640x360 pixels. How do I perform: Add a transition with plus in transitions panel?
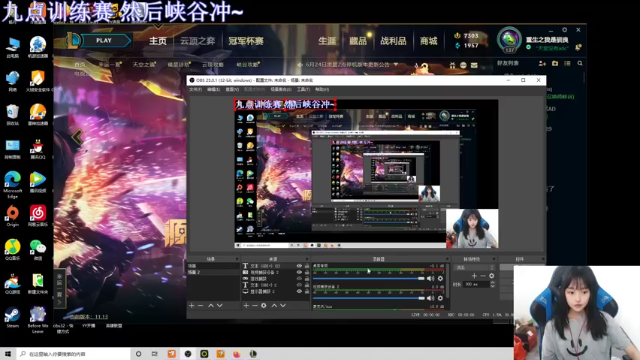coord(474,276)
